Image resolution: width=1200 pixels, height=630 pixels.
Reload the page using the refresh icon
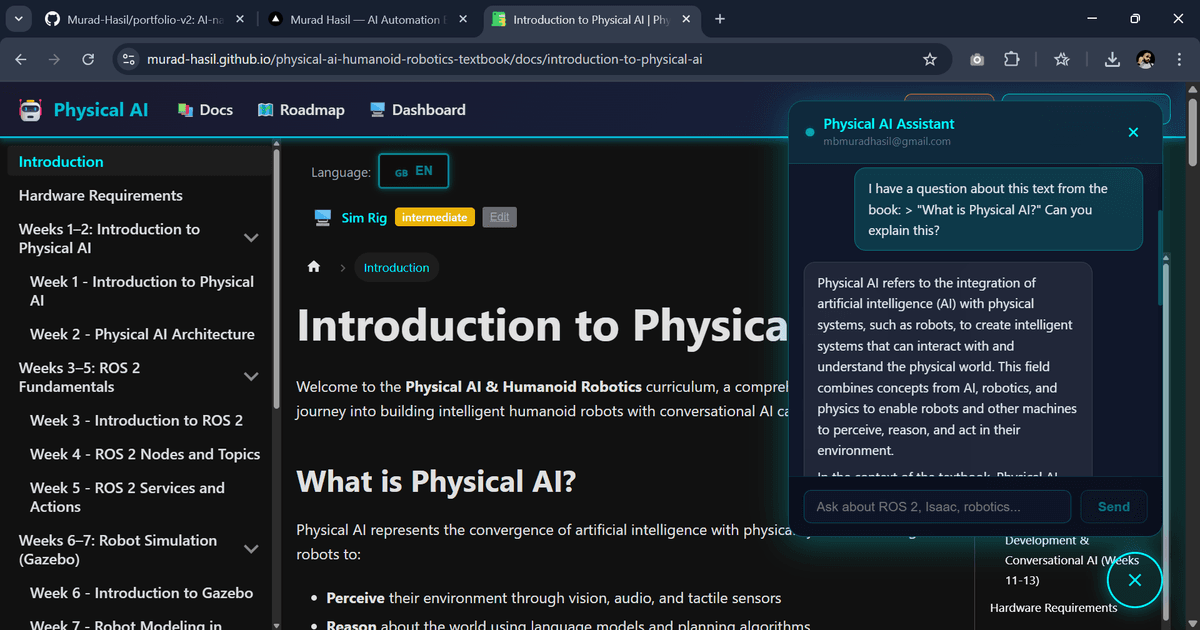pos(88,60)
